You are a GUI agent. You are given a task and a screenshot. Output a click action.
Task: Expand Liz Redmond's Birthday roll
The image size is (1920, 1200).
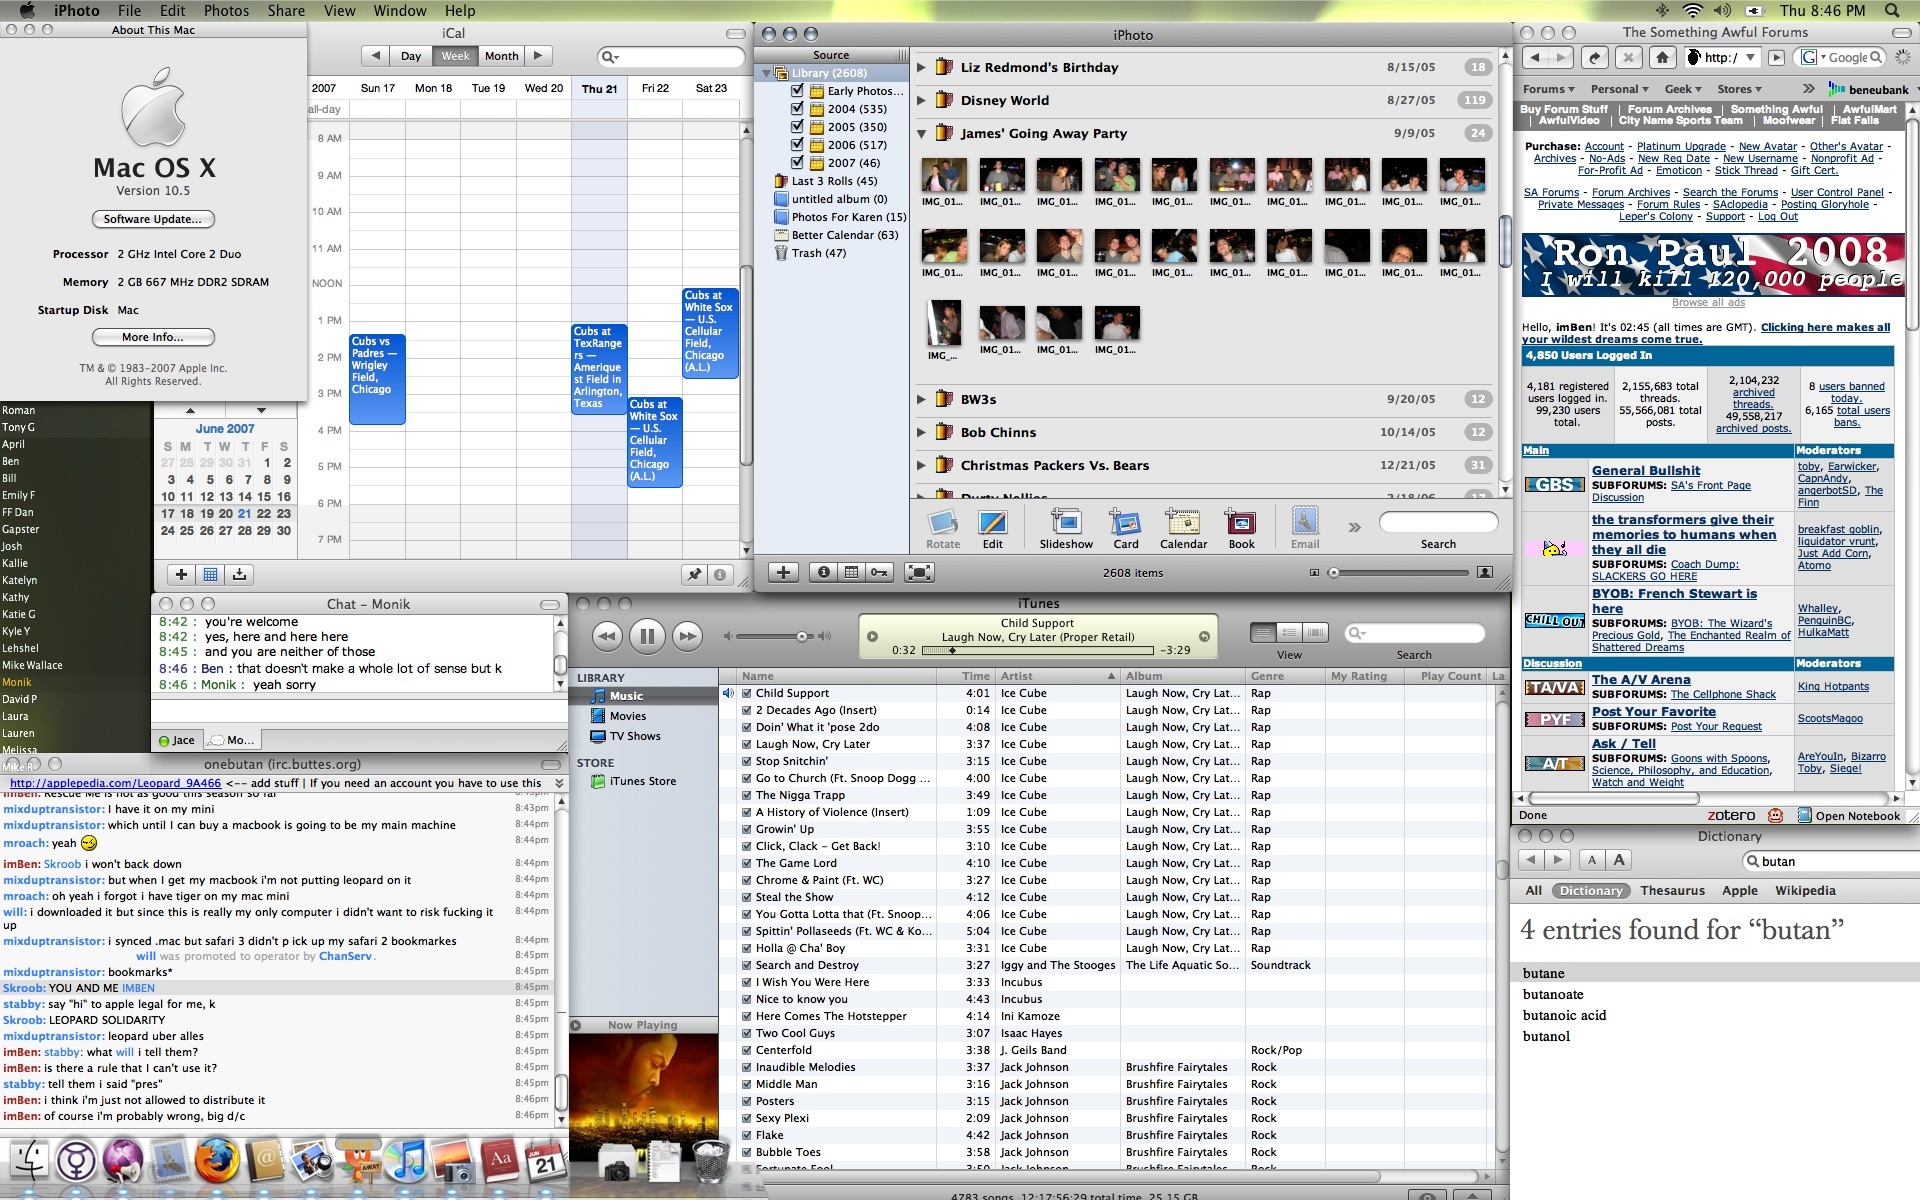point(921,67)
